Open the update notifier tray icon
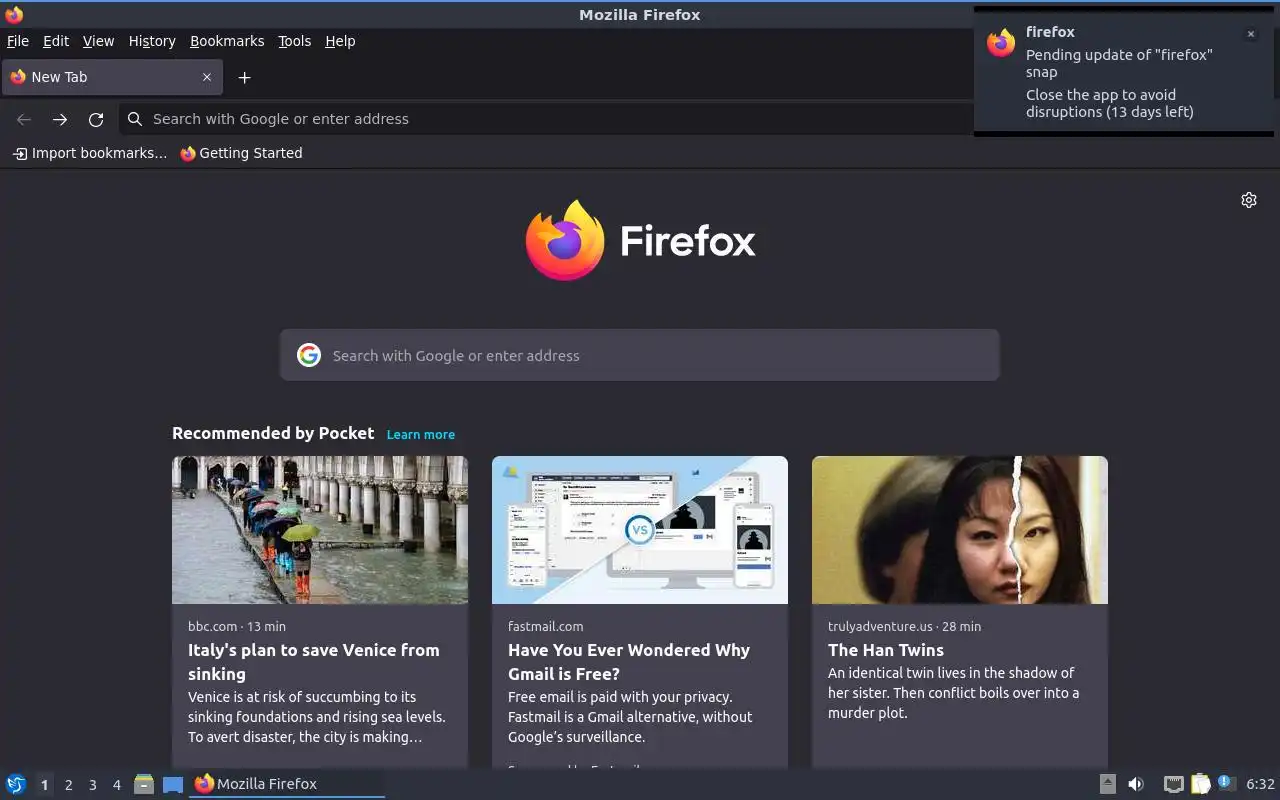The image size is (1280, 800). point(1226,783)
